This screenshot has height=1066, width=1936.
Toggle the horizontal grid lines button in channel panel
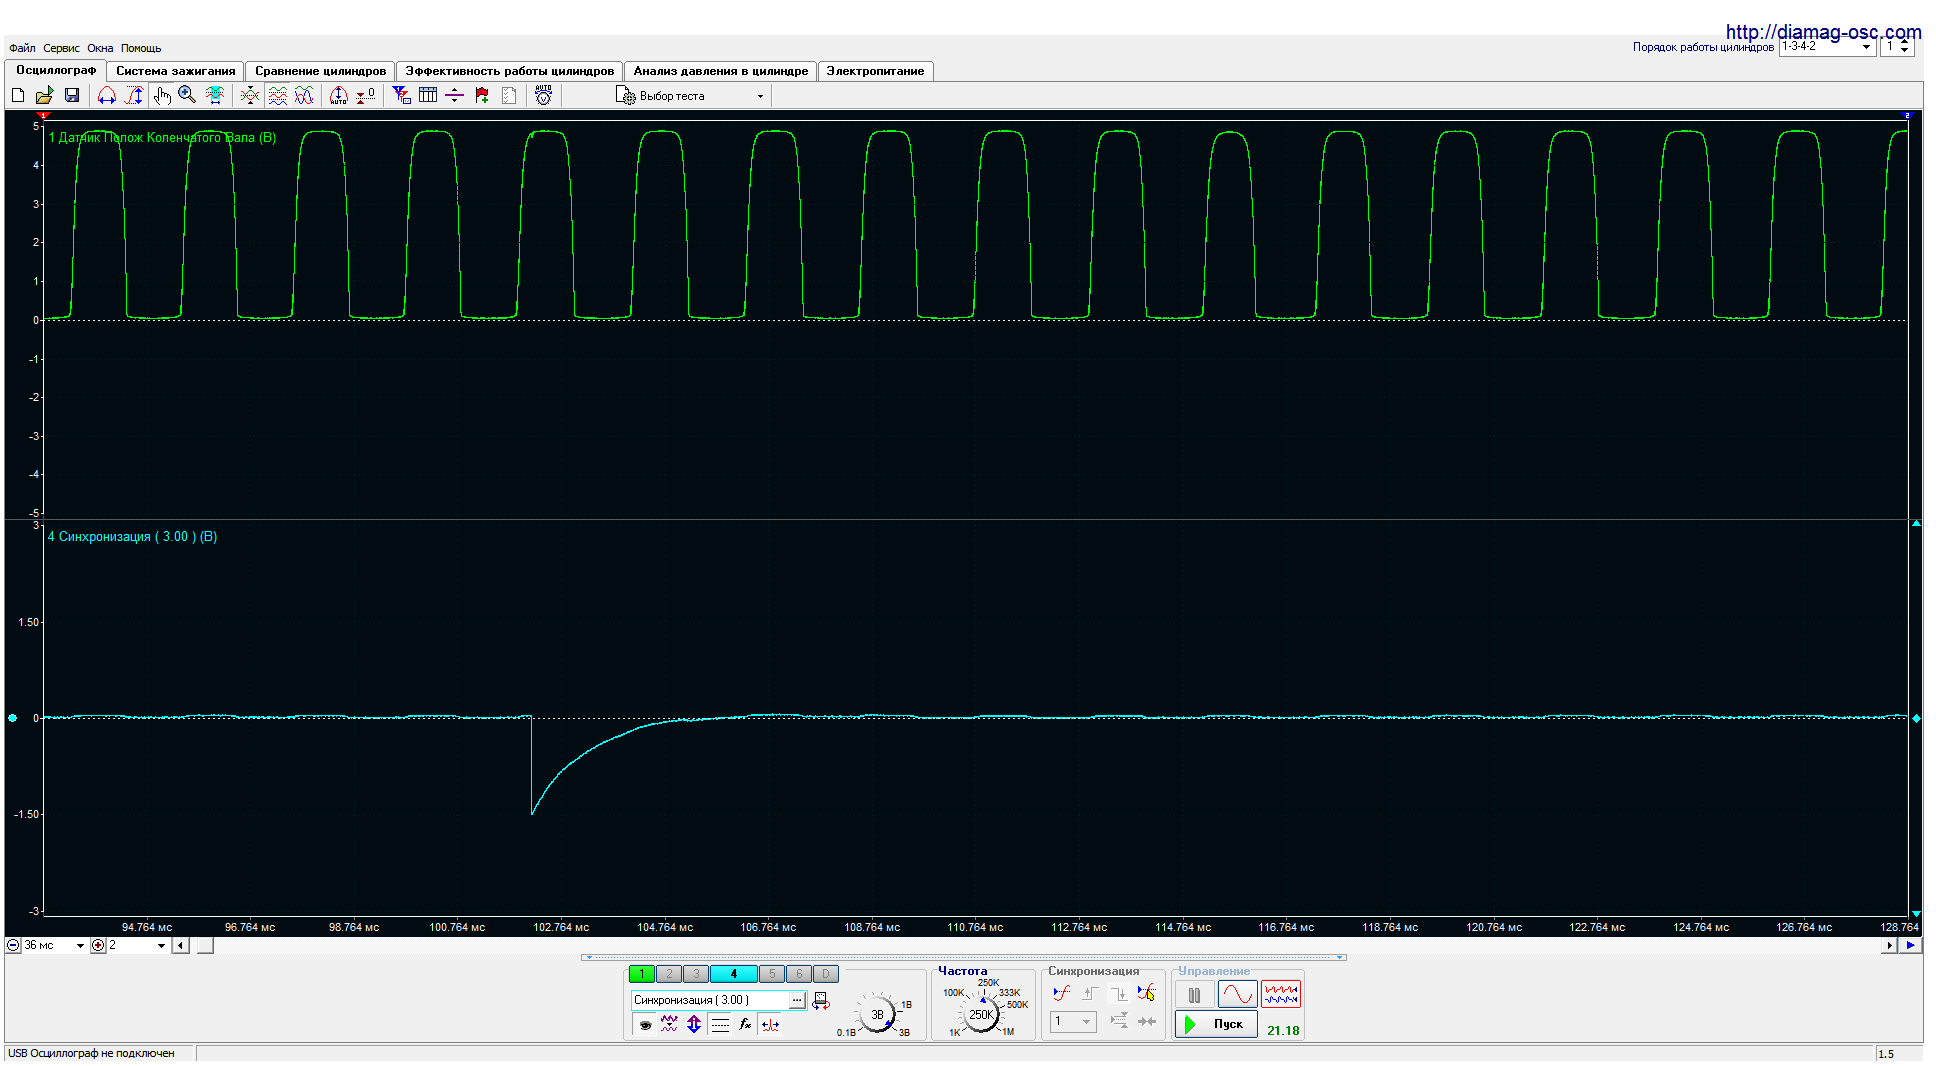pyautogui.click(x=720, y=1024)
